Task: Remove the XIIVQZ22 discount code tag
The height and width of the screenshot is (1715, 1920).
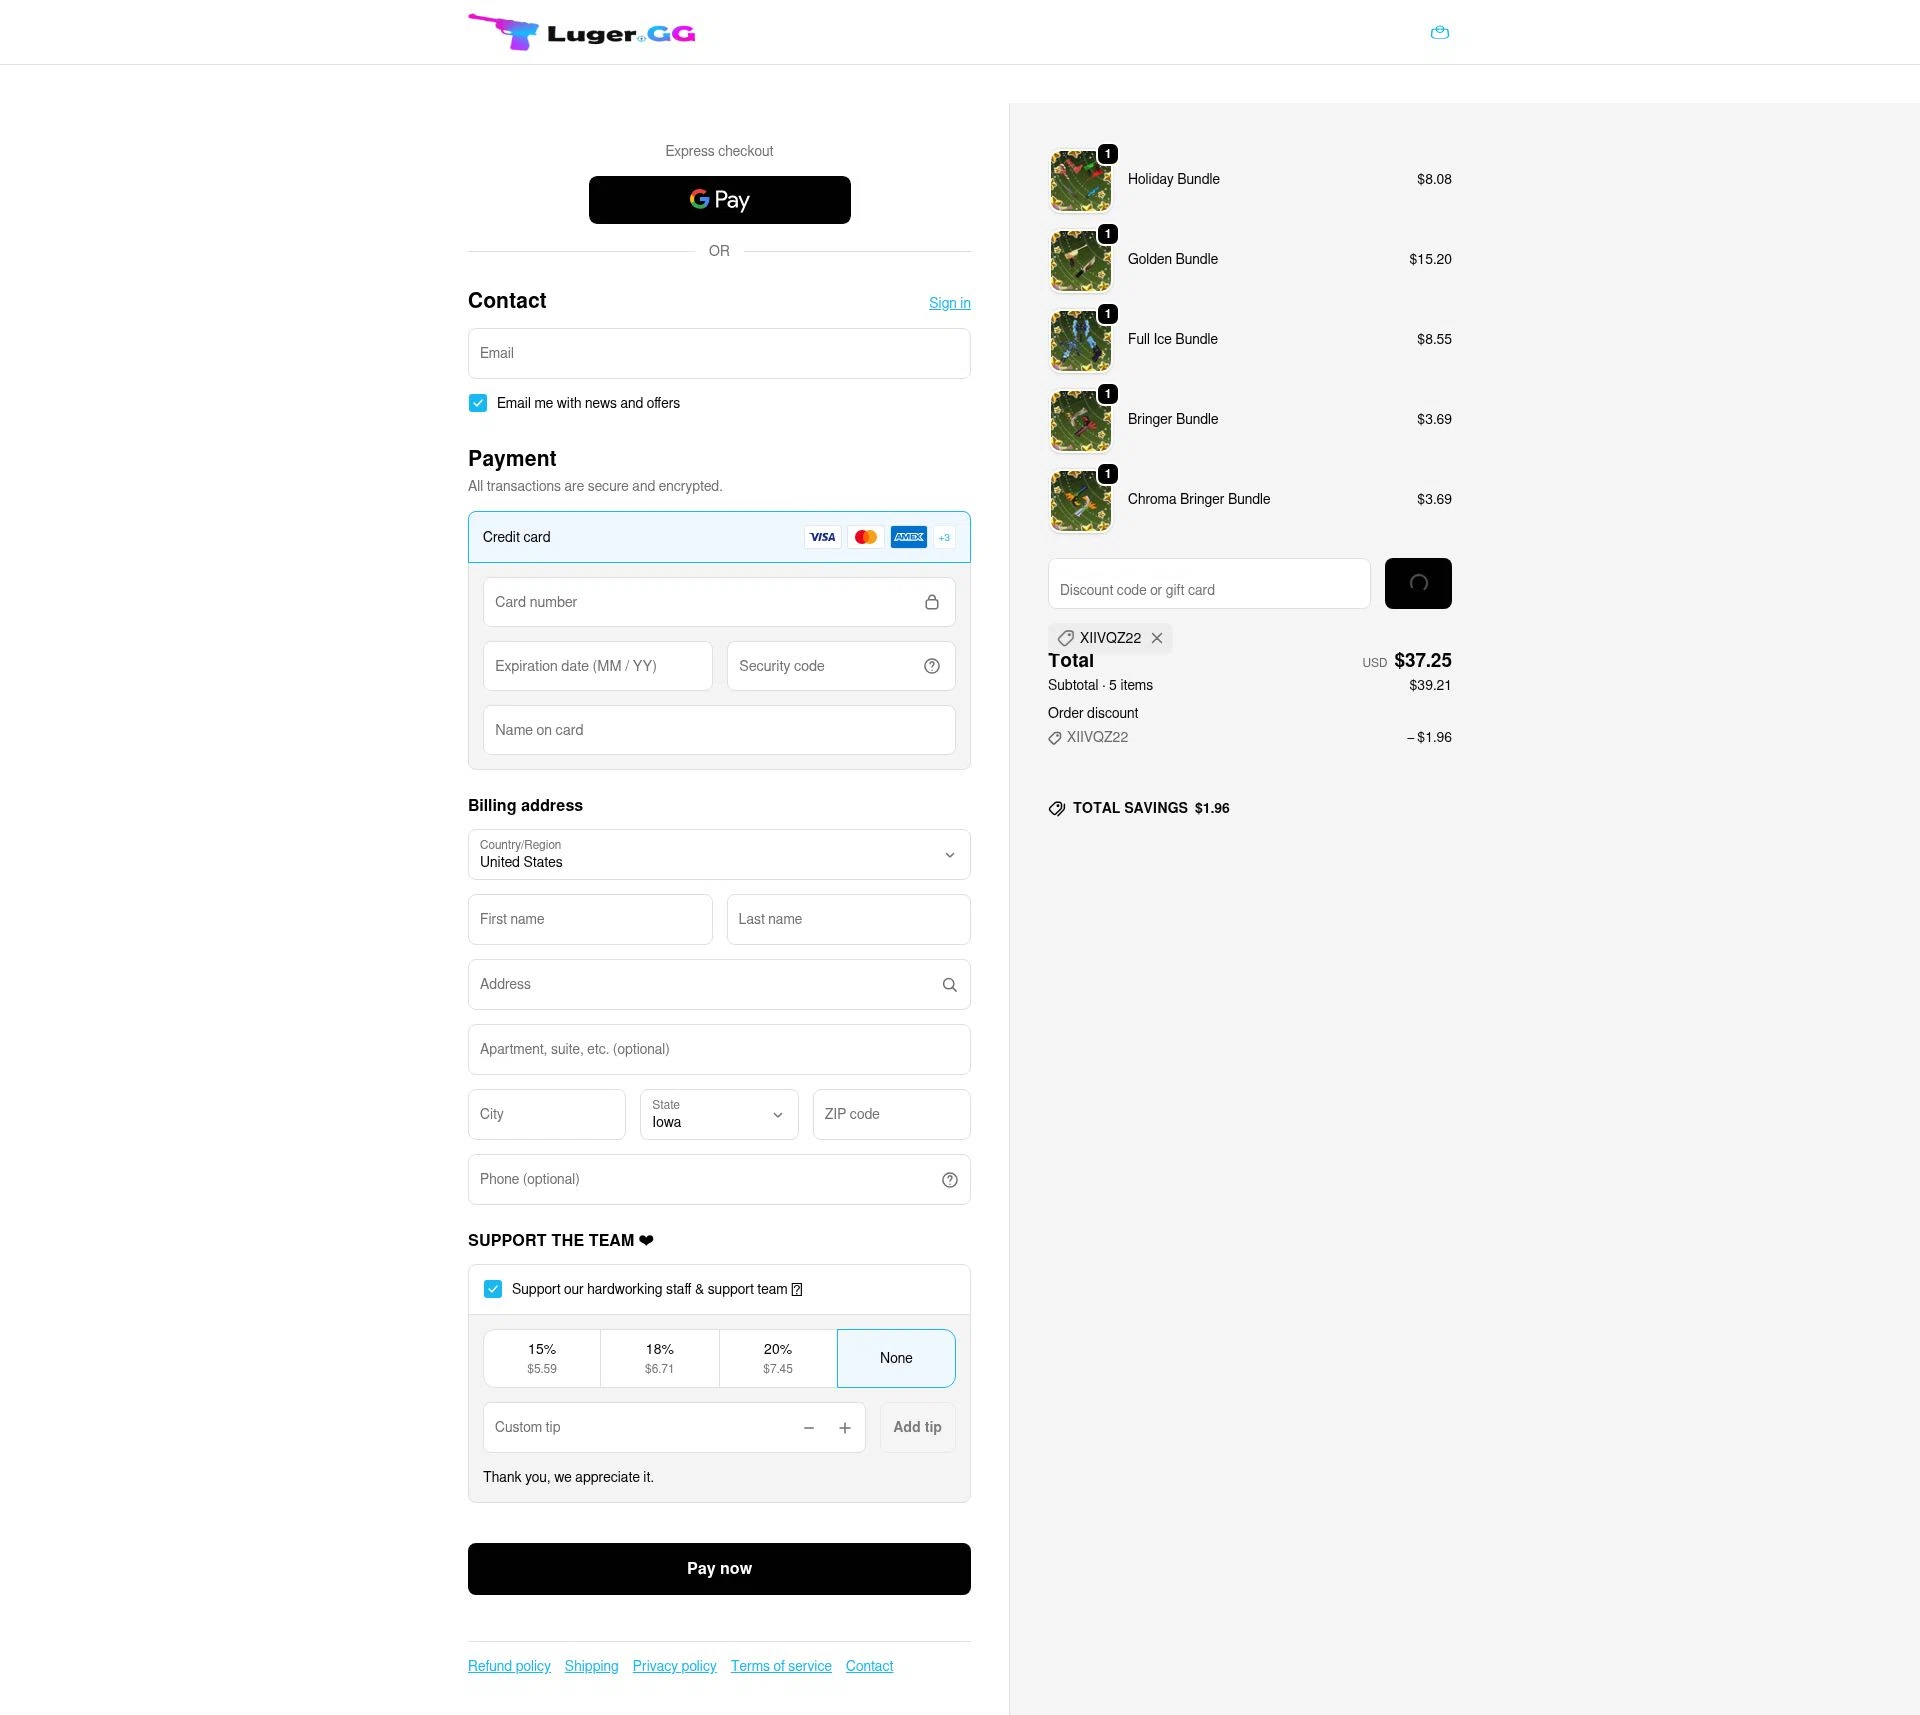Action: [1157, 638]
